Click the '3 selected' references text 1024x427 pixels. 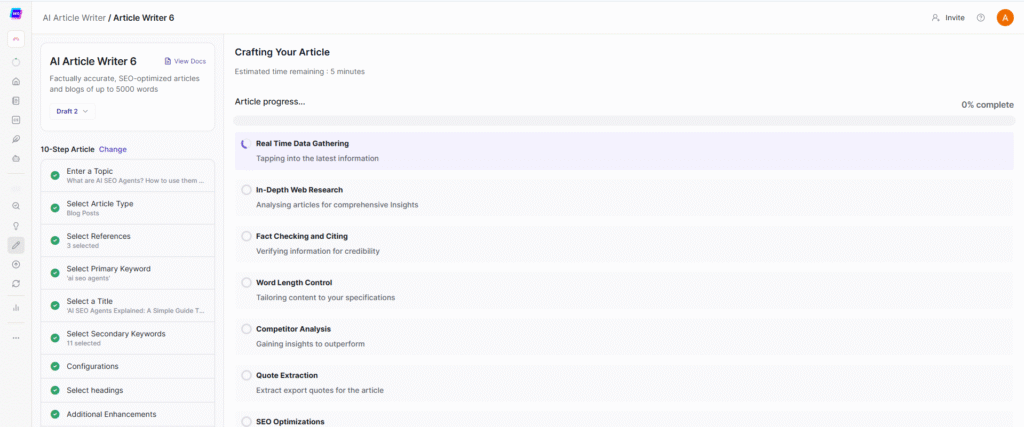(82, 246)
